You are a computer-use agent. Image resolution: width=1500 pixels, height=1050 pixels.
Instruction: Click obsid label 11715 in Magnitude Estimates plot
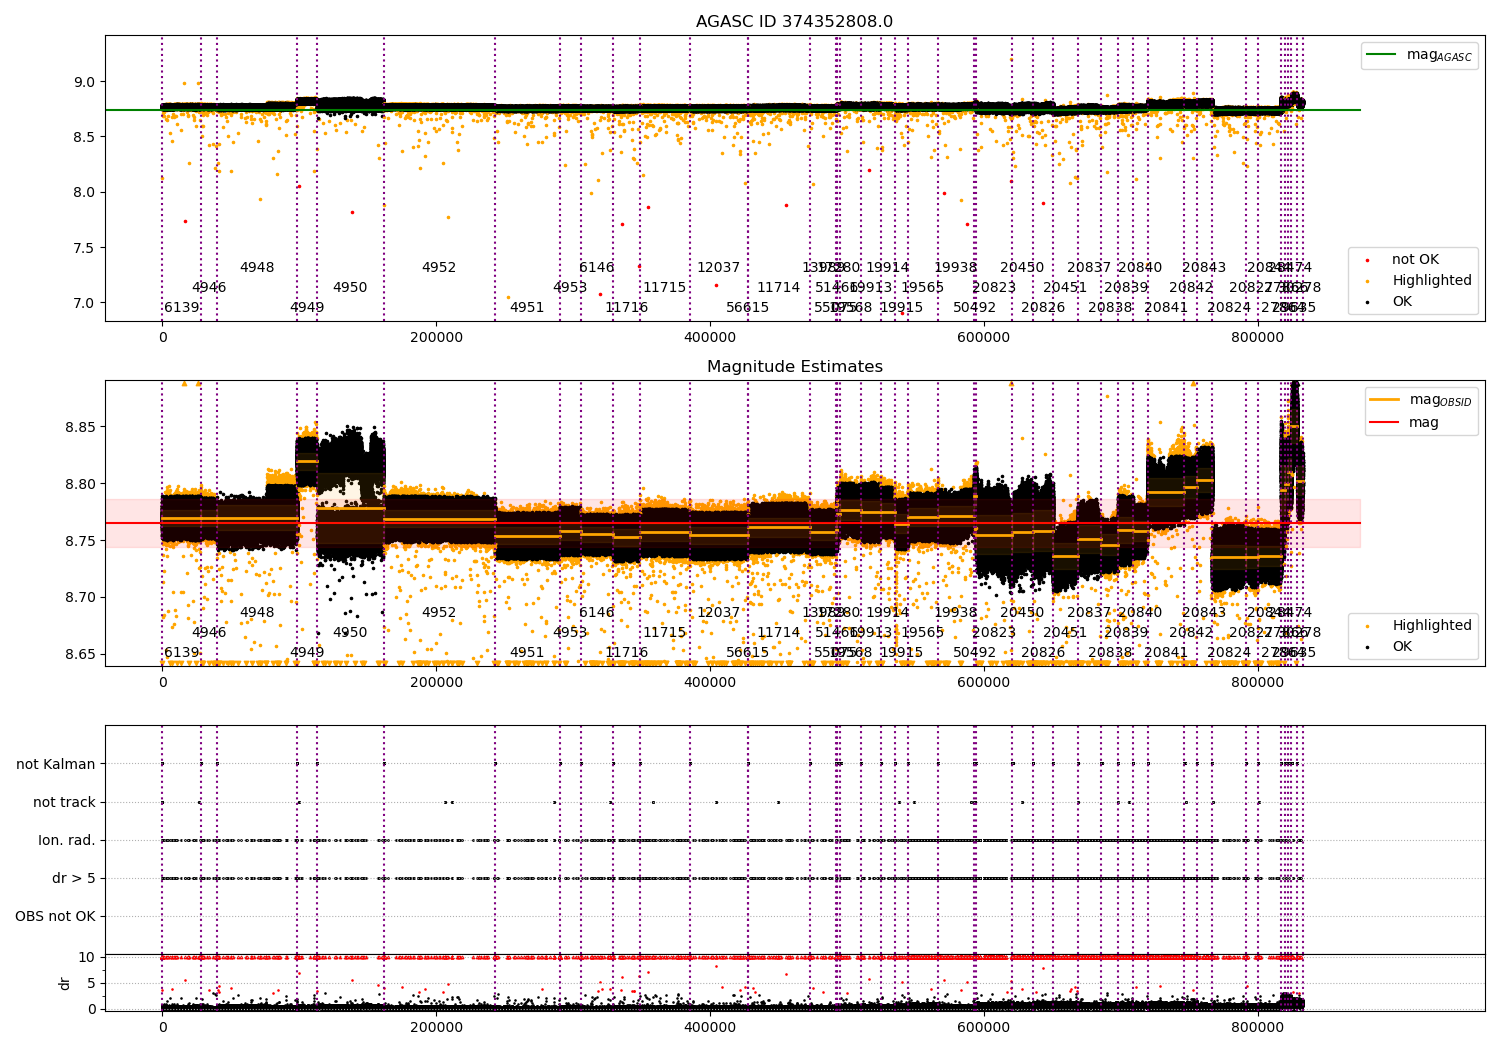665,633
